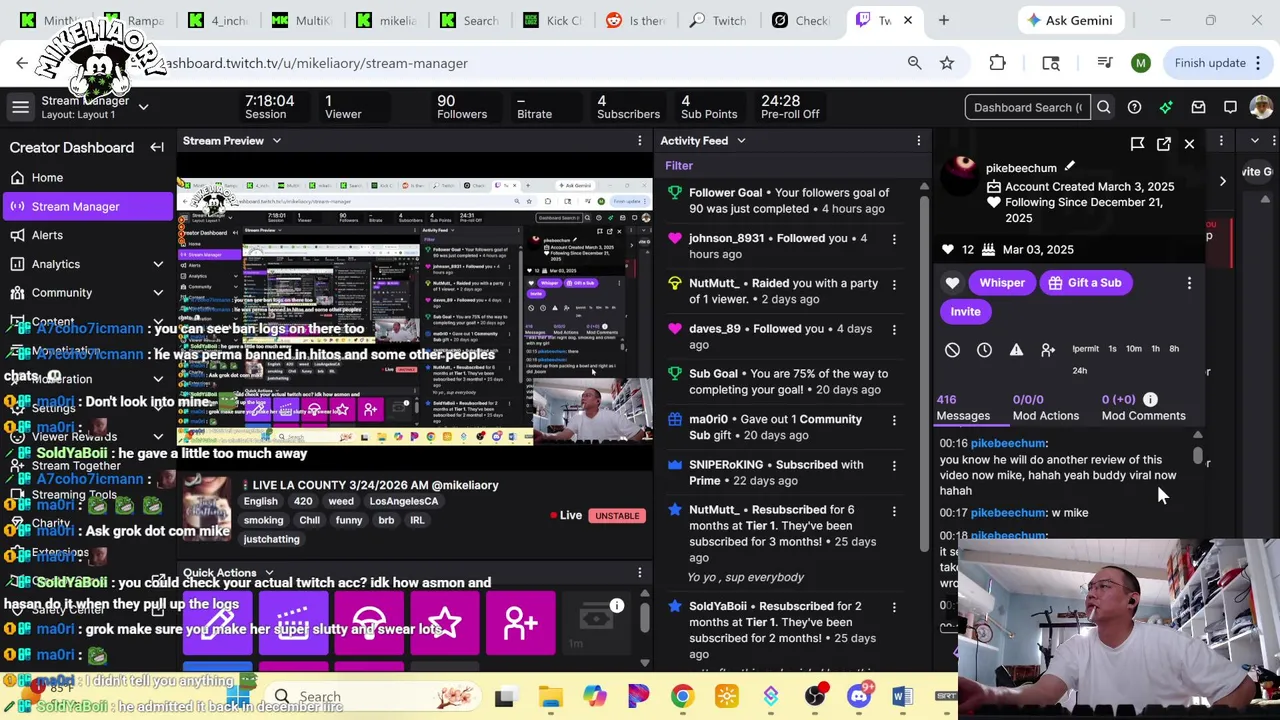Open options for SNIPERoKING subscribed entry
The width and height of the screenshot is (1280, 720).
[x=894, y=465]
